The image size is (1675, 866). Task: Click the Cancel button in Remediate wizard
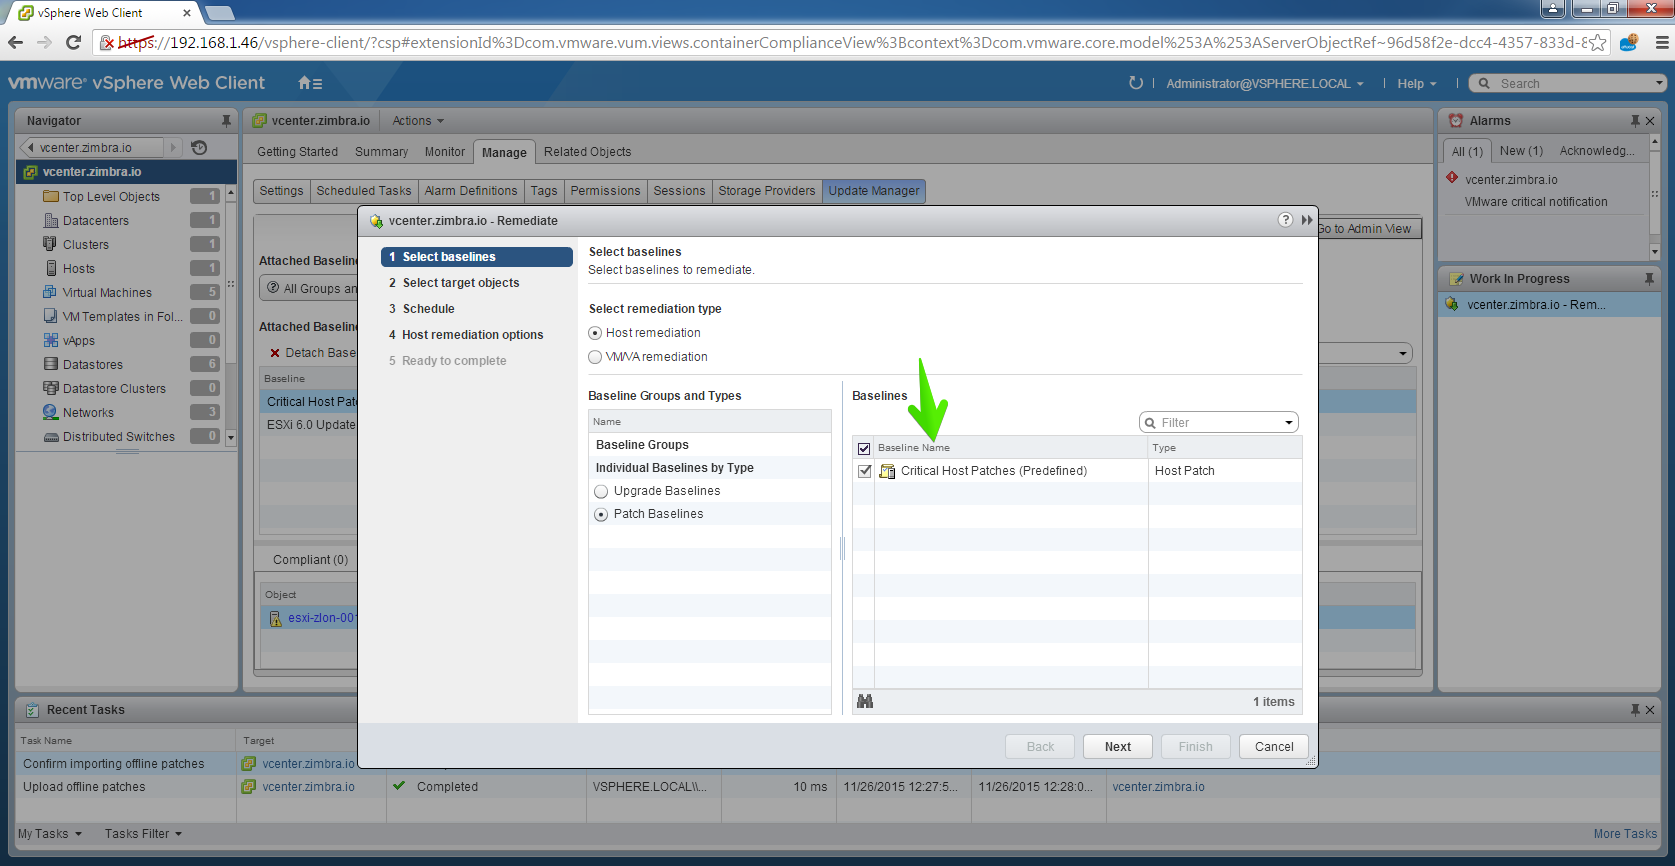1274,746
